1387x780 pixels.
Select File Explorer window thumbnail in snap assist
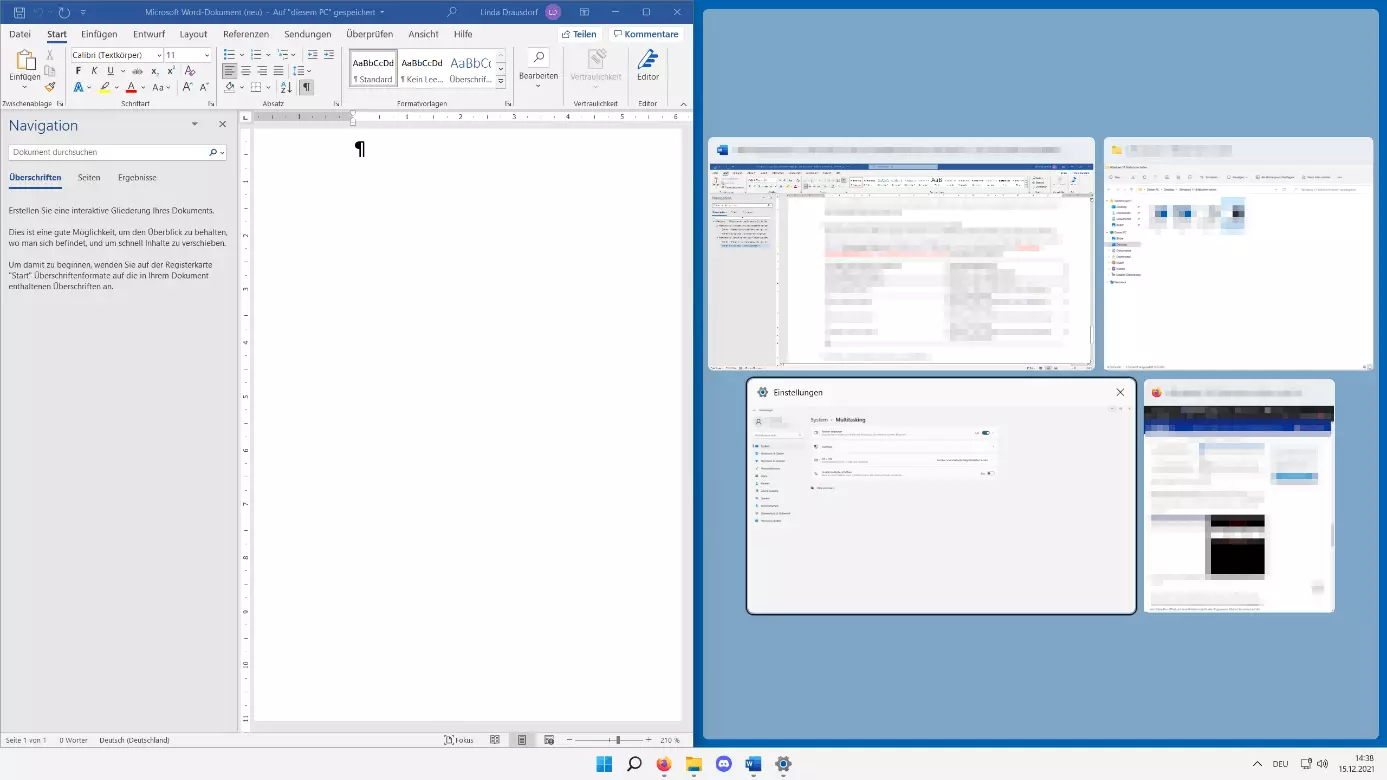(x=1238, y=254)
